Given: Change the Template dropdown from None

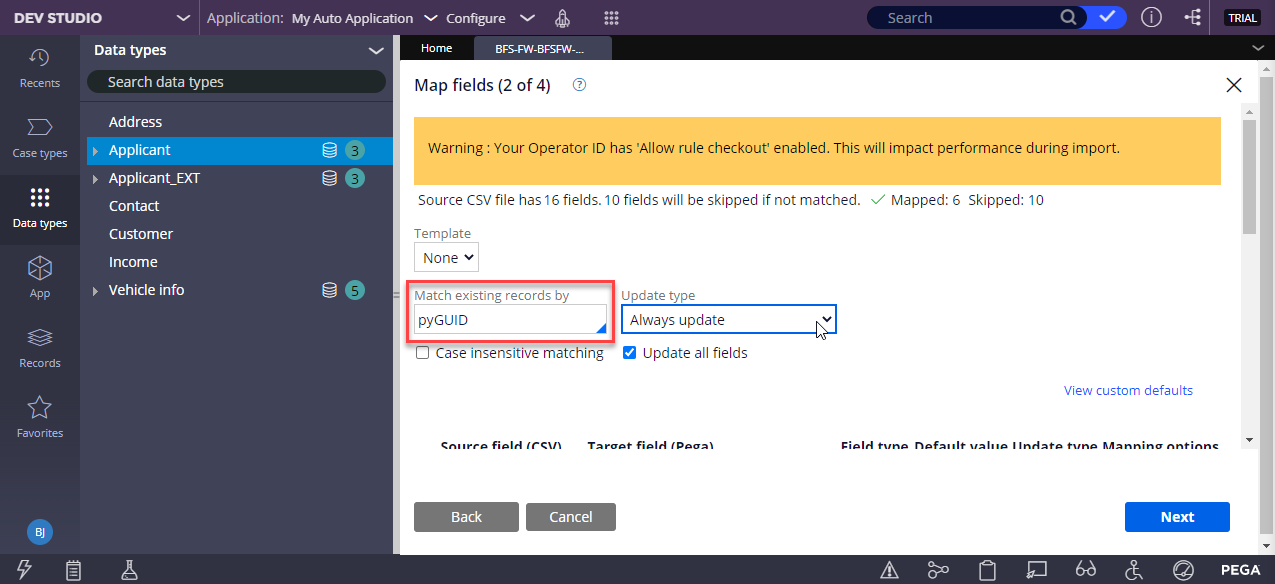Looking at the screenshot, I should (446, 257).
